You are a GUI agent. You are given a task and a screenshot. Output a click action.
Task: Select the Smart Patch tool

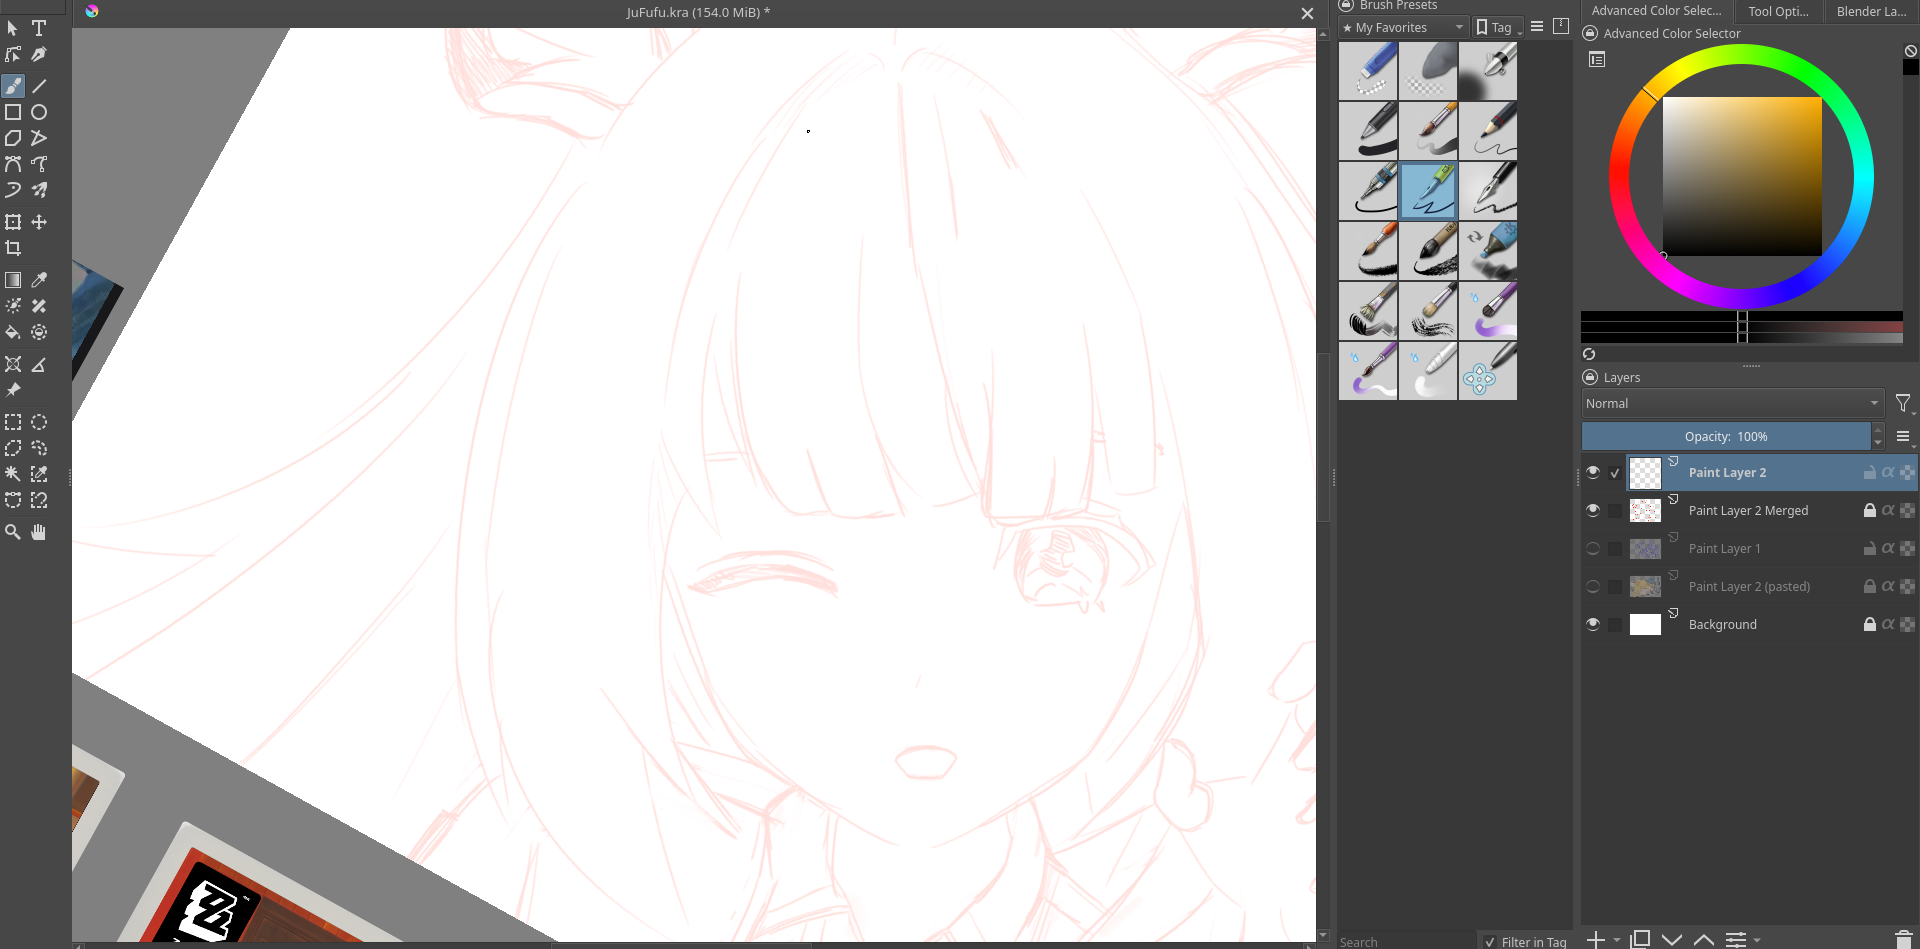(39, 306)
